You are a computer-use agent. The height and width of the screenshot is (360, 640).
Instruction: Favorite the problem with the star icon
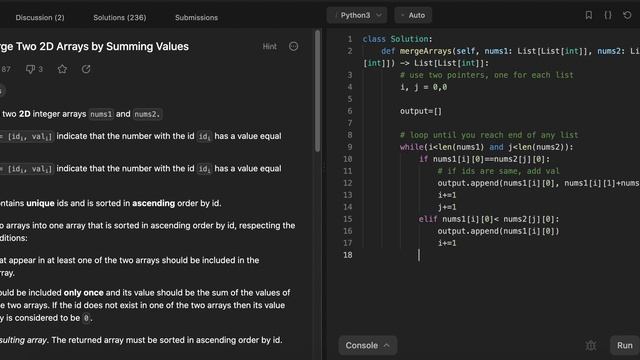62,69
